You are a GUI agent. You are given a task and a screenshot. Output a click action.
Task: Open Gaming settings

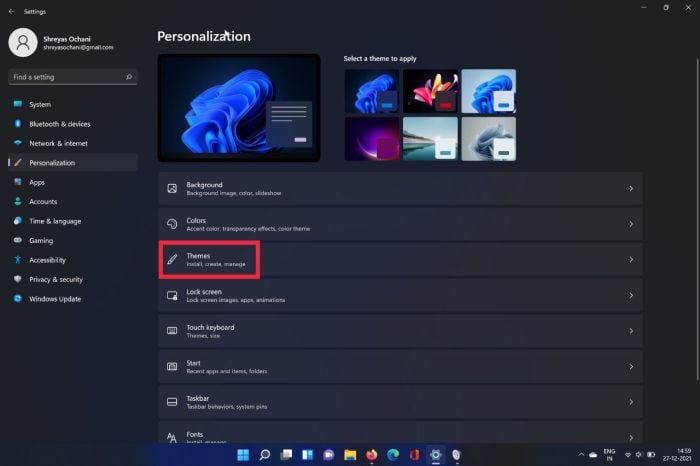click(x=73, y=241)
